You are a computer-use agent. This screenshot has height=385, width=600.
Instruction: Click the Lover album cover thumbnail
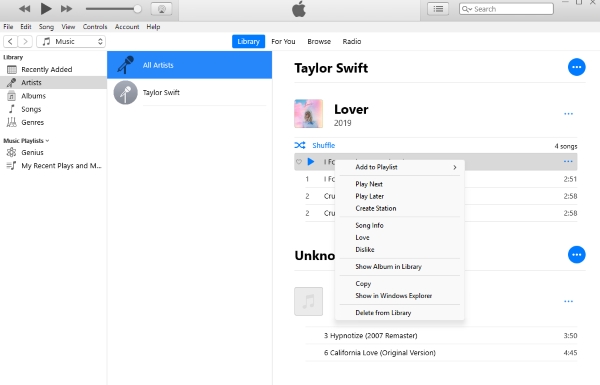click(308, 114)
